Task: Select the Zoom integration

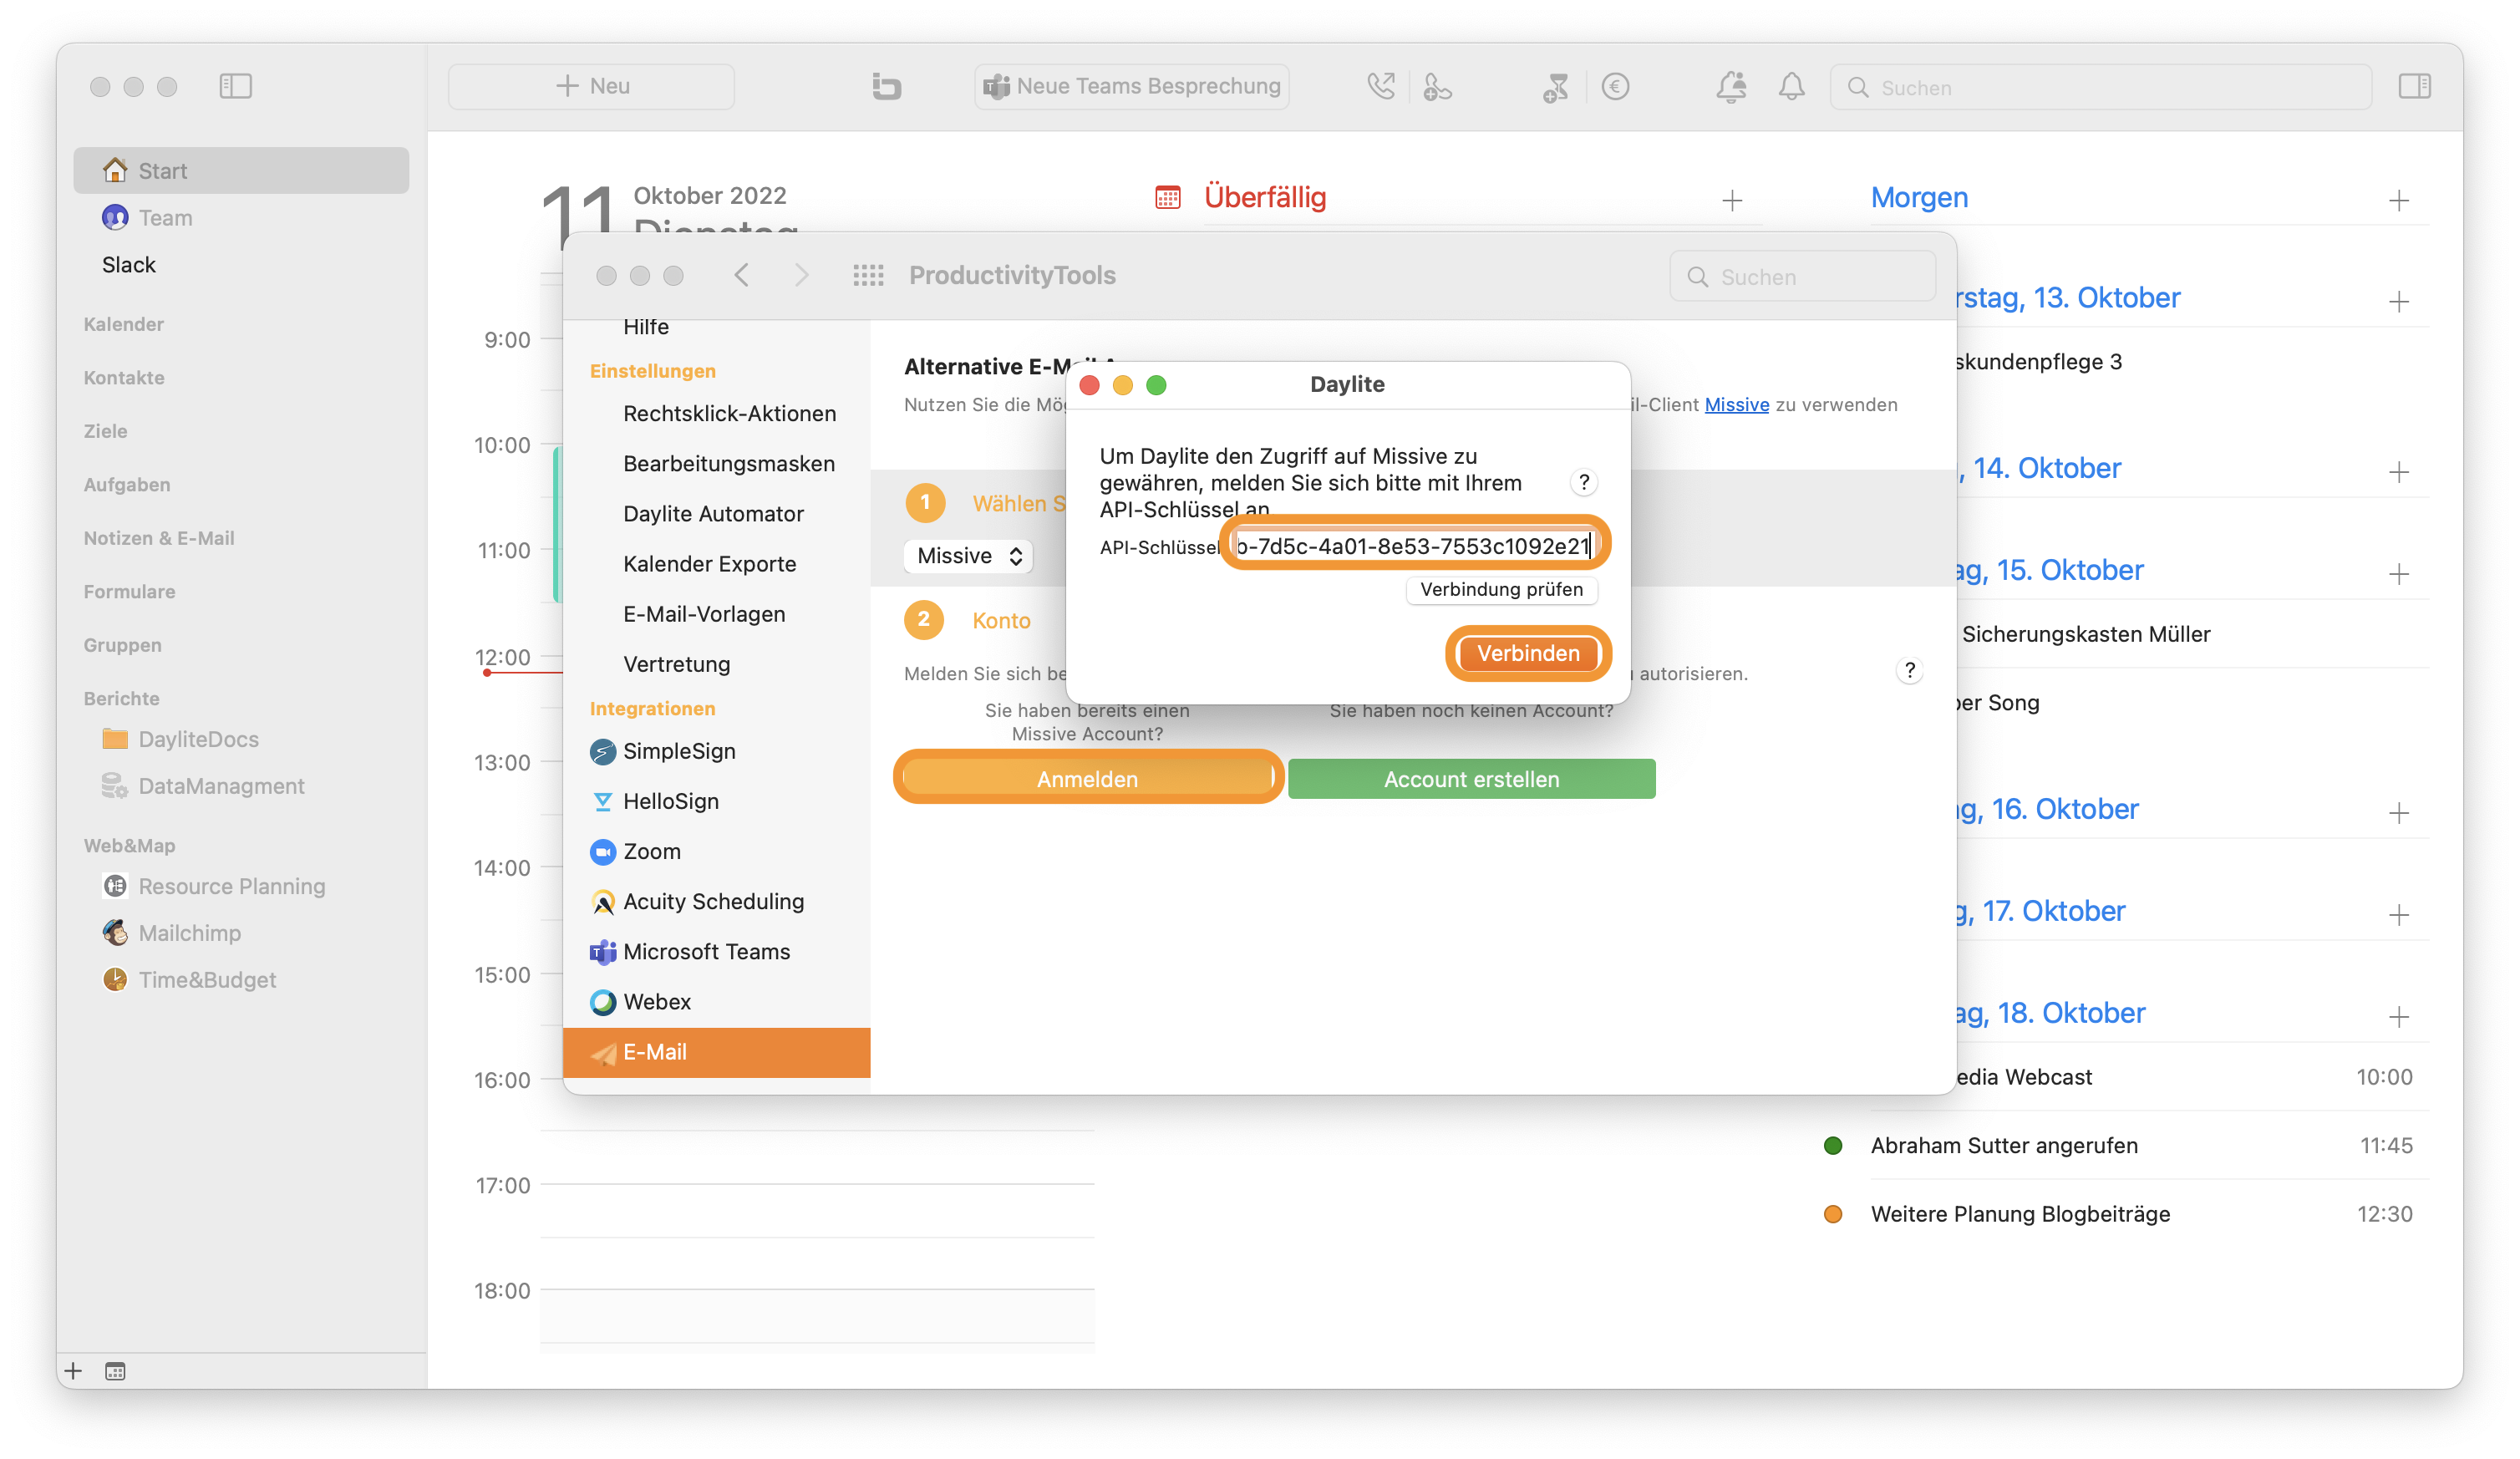Action: (716, 851)
